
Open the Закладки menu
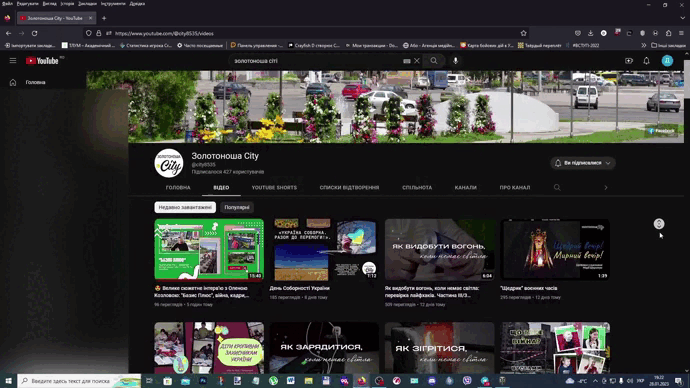pyautogui.click(x=87, y=4)
